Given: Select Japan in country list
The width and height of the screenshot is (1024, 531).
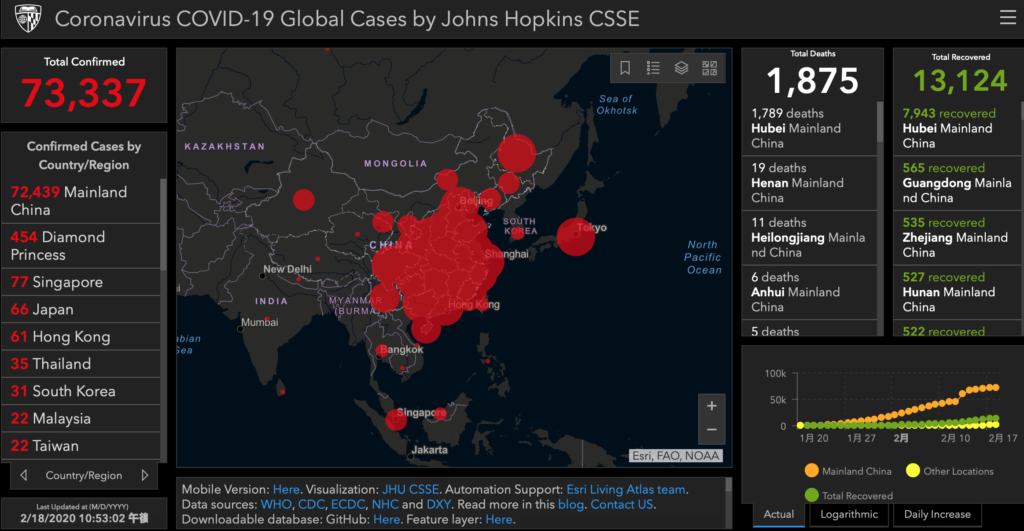Looking at the screenshot, I should click(81, 310).
